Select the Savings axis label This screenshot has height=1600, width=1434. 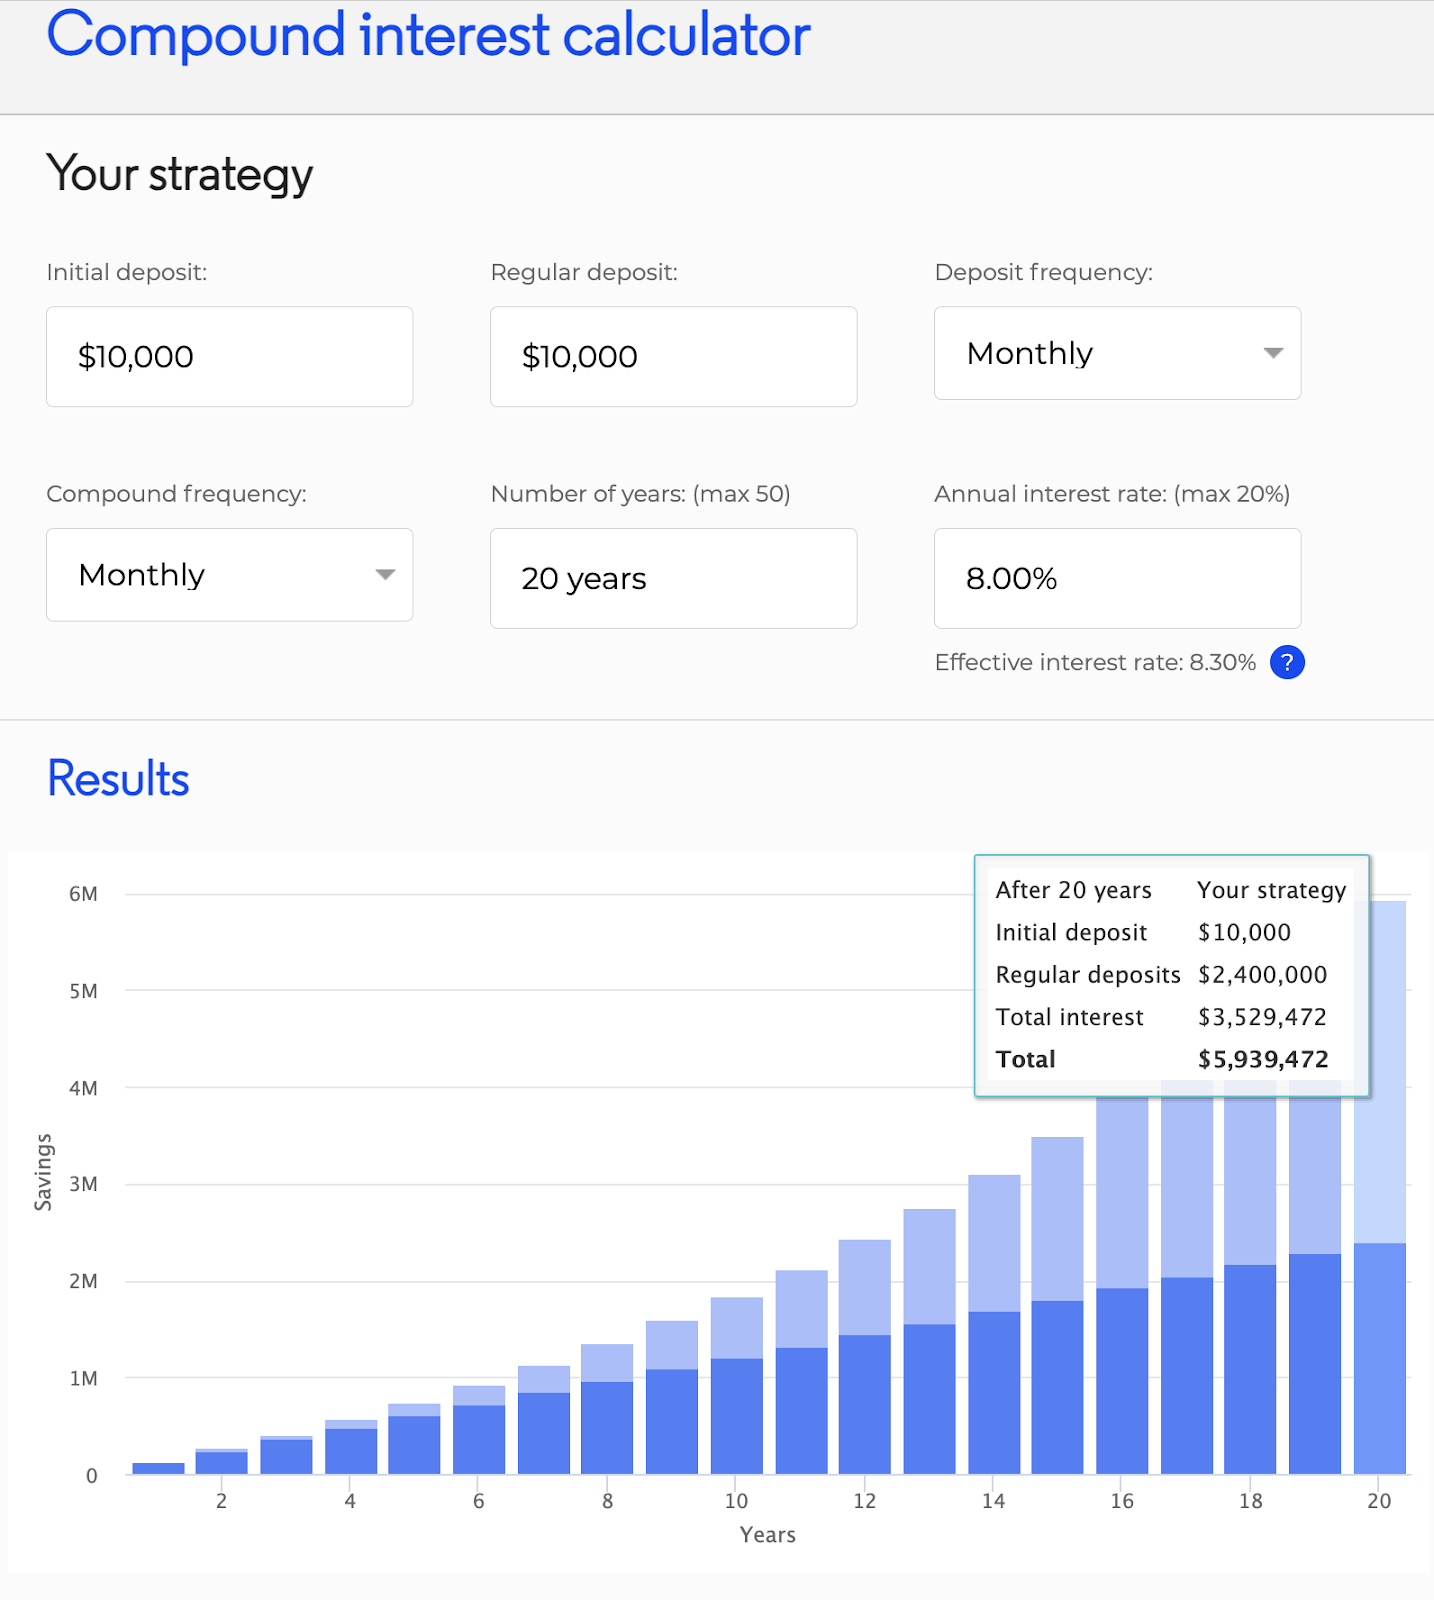[43, 1172]
